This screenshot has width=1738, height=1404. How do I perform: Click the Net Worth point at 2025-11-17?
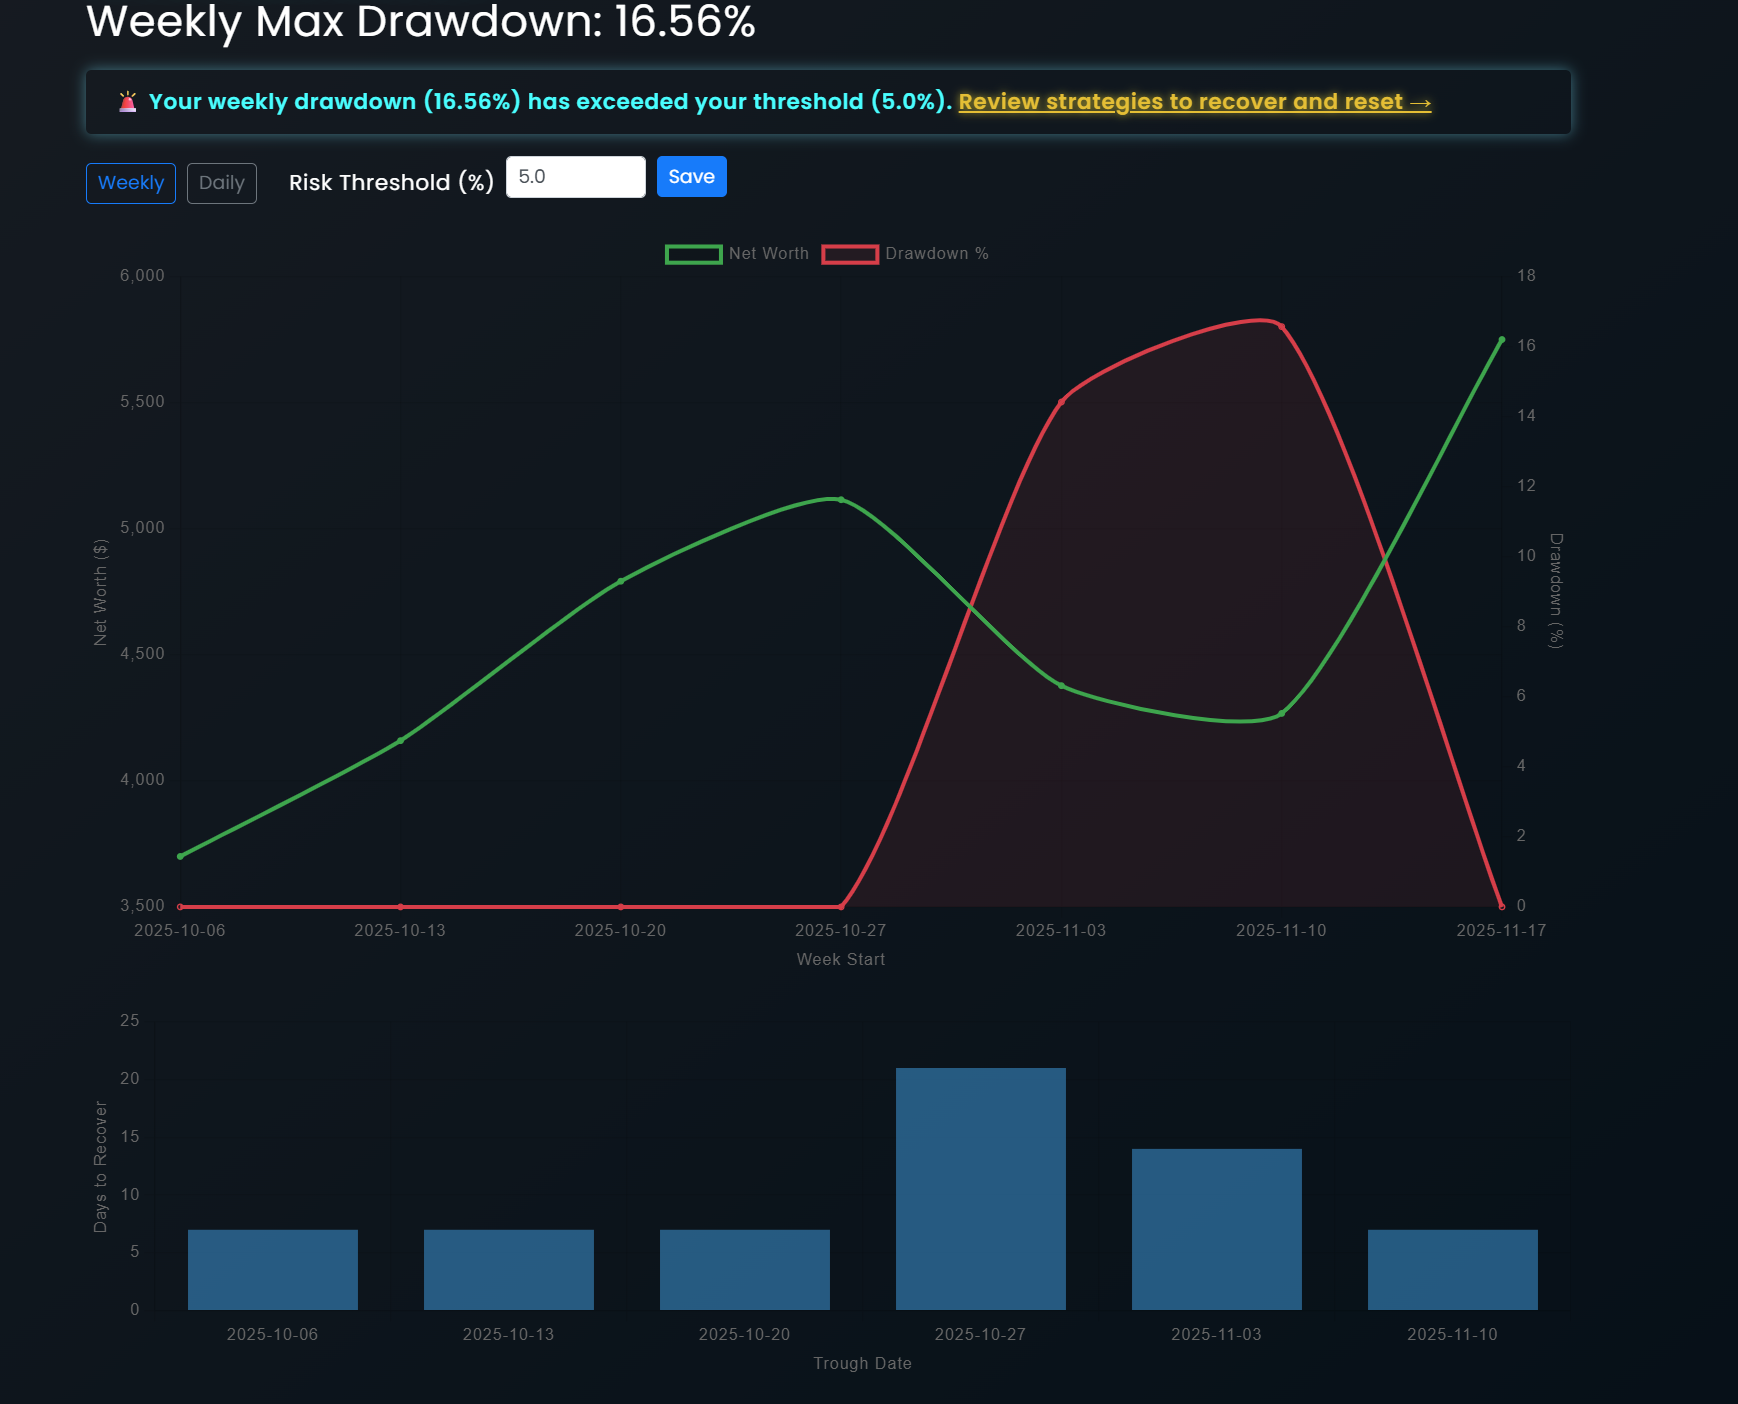(1501, 340)
